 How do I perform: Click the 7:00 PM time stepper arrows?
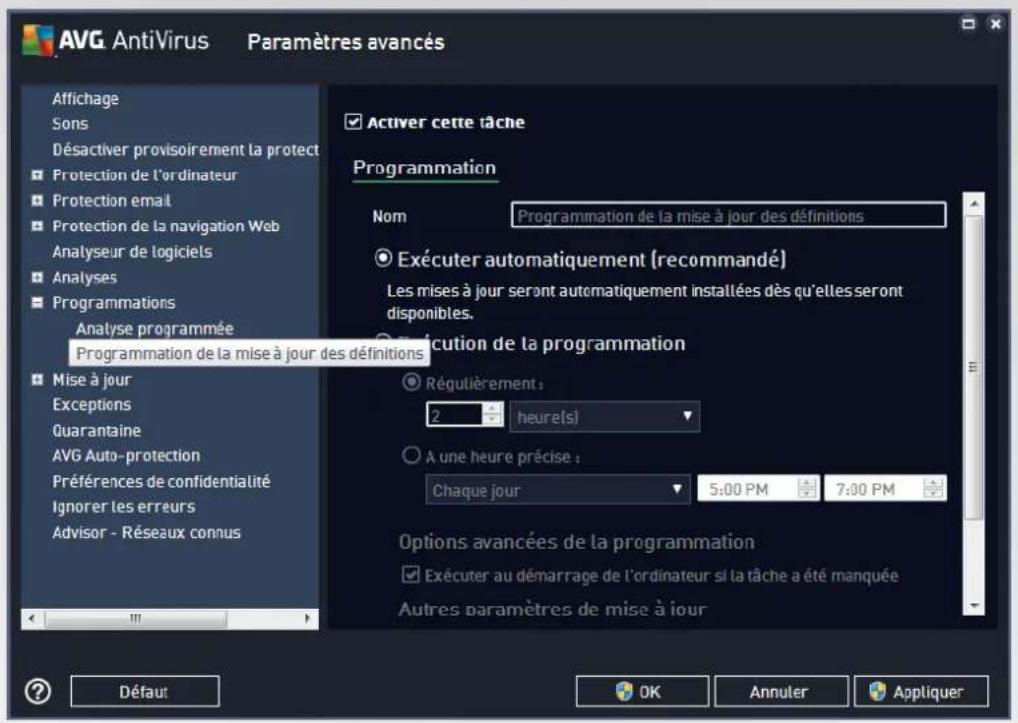[934, 489]
